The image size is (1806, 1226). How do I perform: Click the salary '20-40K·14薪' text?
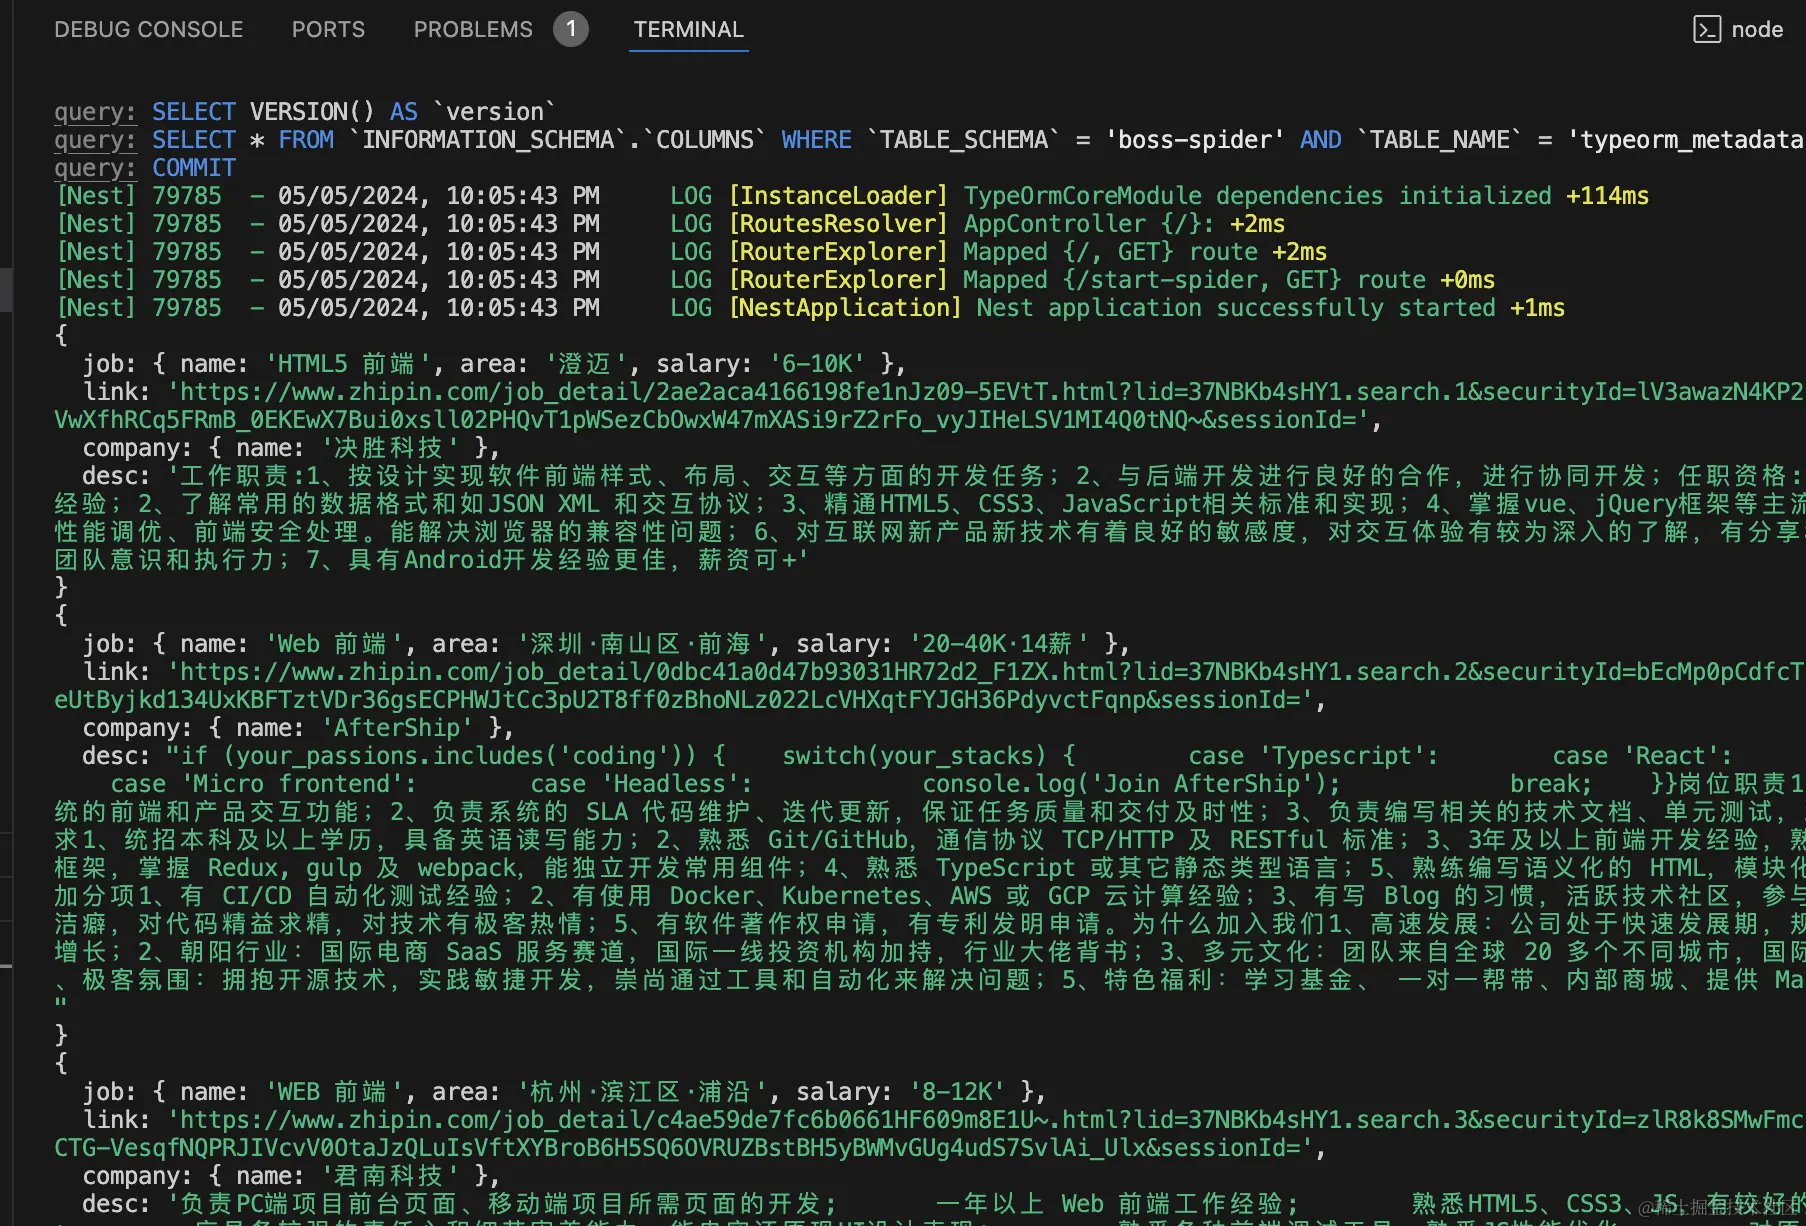click(998, 643)
